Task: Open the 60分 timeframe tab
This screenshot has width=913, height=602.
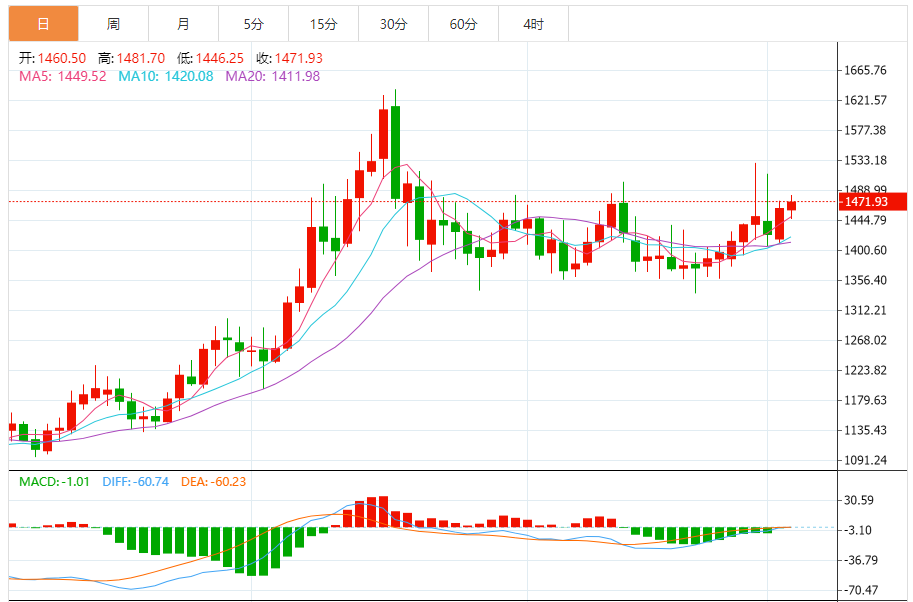Action: pyautogui.click(x=463, y=24)
